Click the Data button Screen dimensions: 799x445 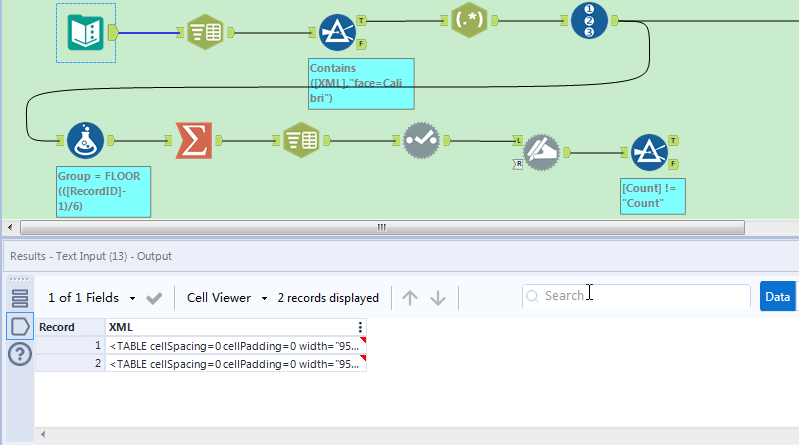click(x=778, y=297)
